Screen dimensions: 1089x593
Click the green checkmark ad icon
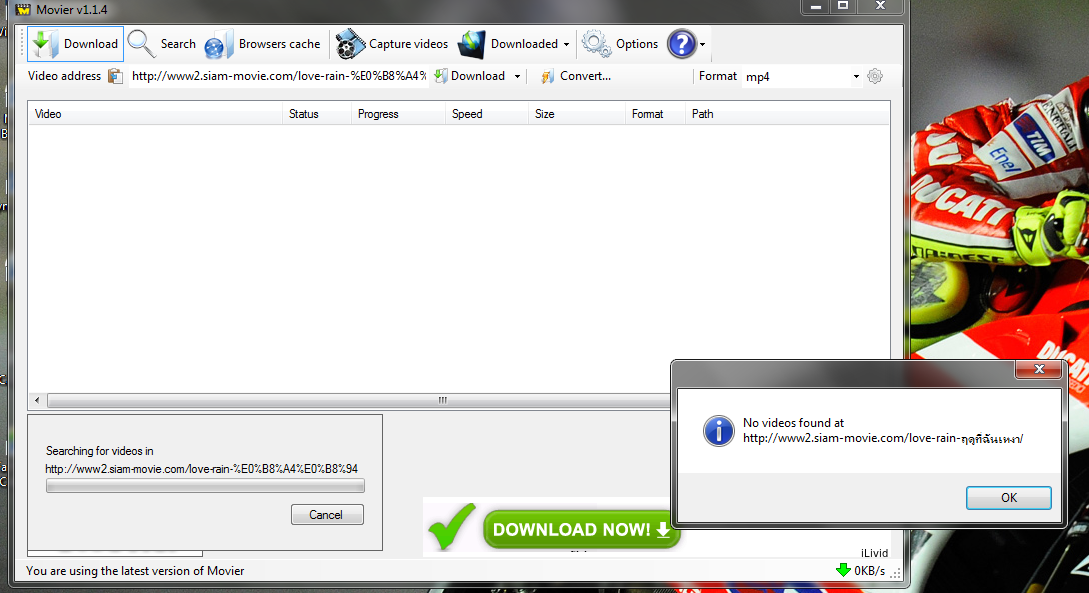(452, 527)
